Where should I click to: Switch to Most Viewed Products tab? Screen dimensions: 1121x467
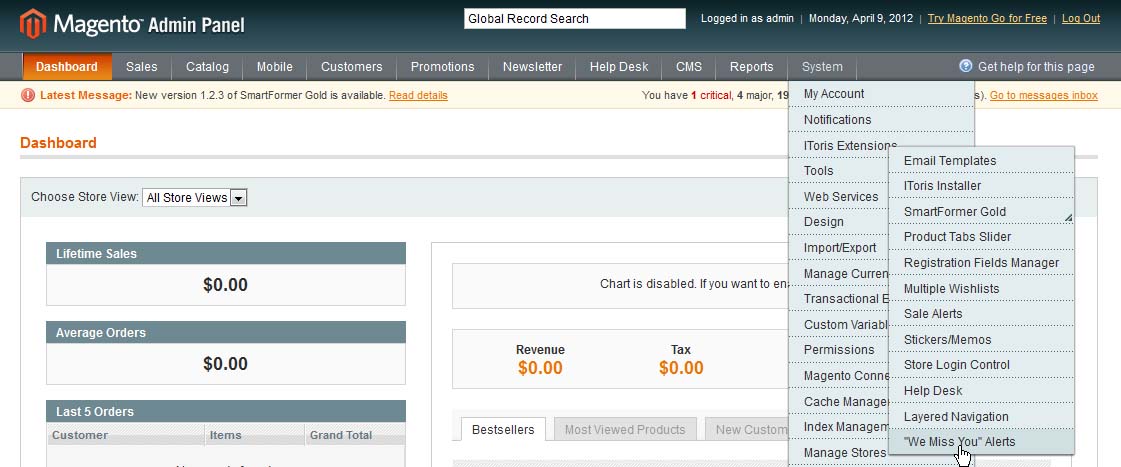click(x=625, y=430)
